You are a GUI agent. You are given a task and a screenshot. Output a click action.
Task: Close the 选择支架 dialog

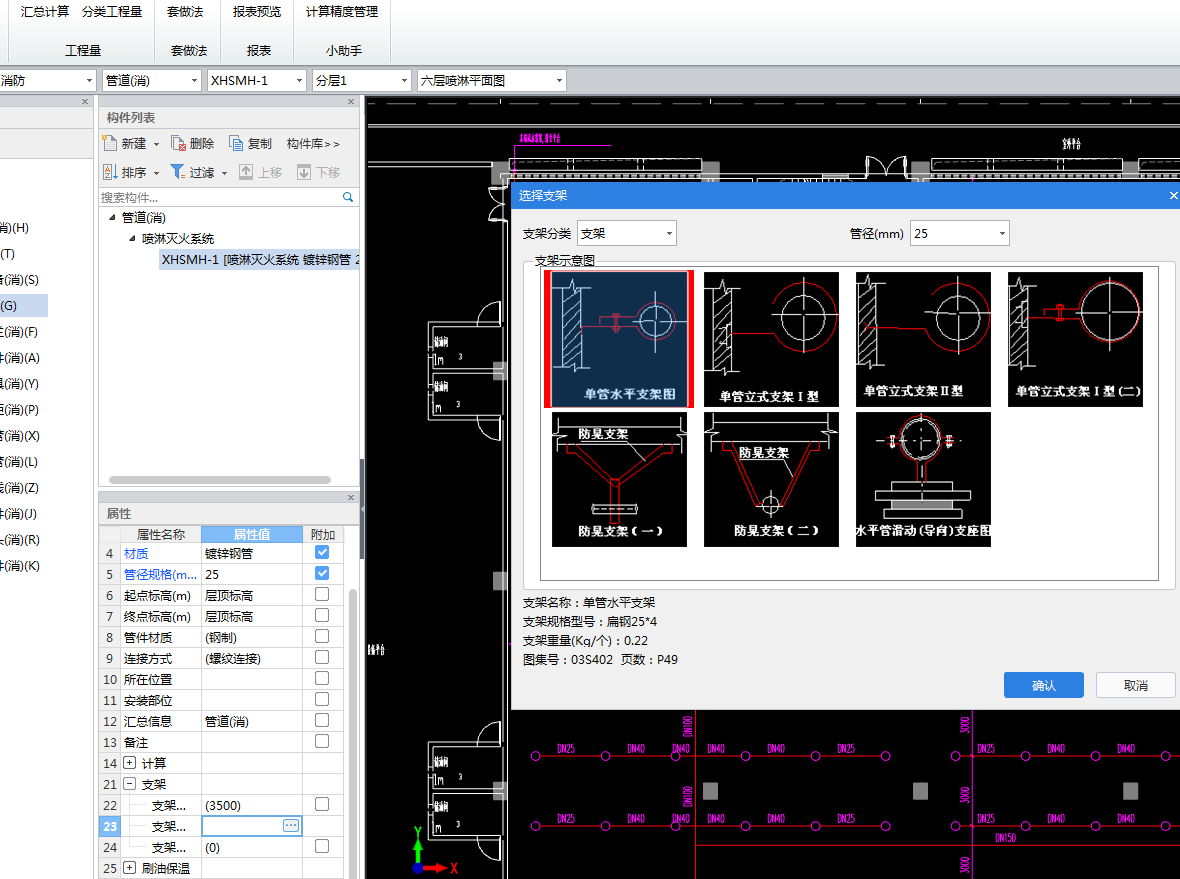[1172, 196]
